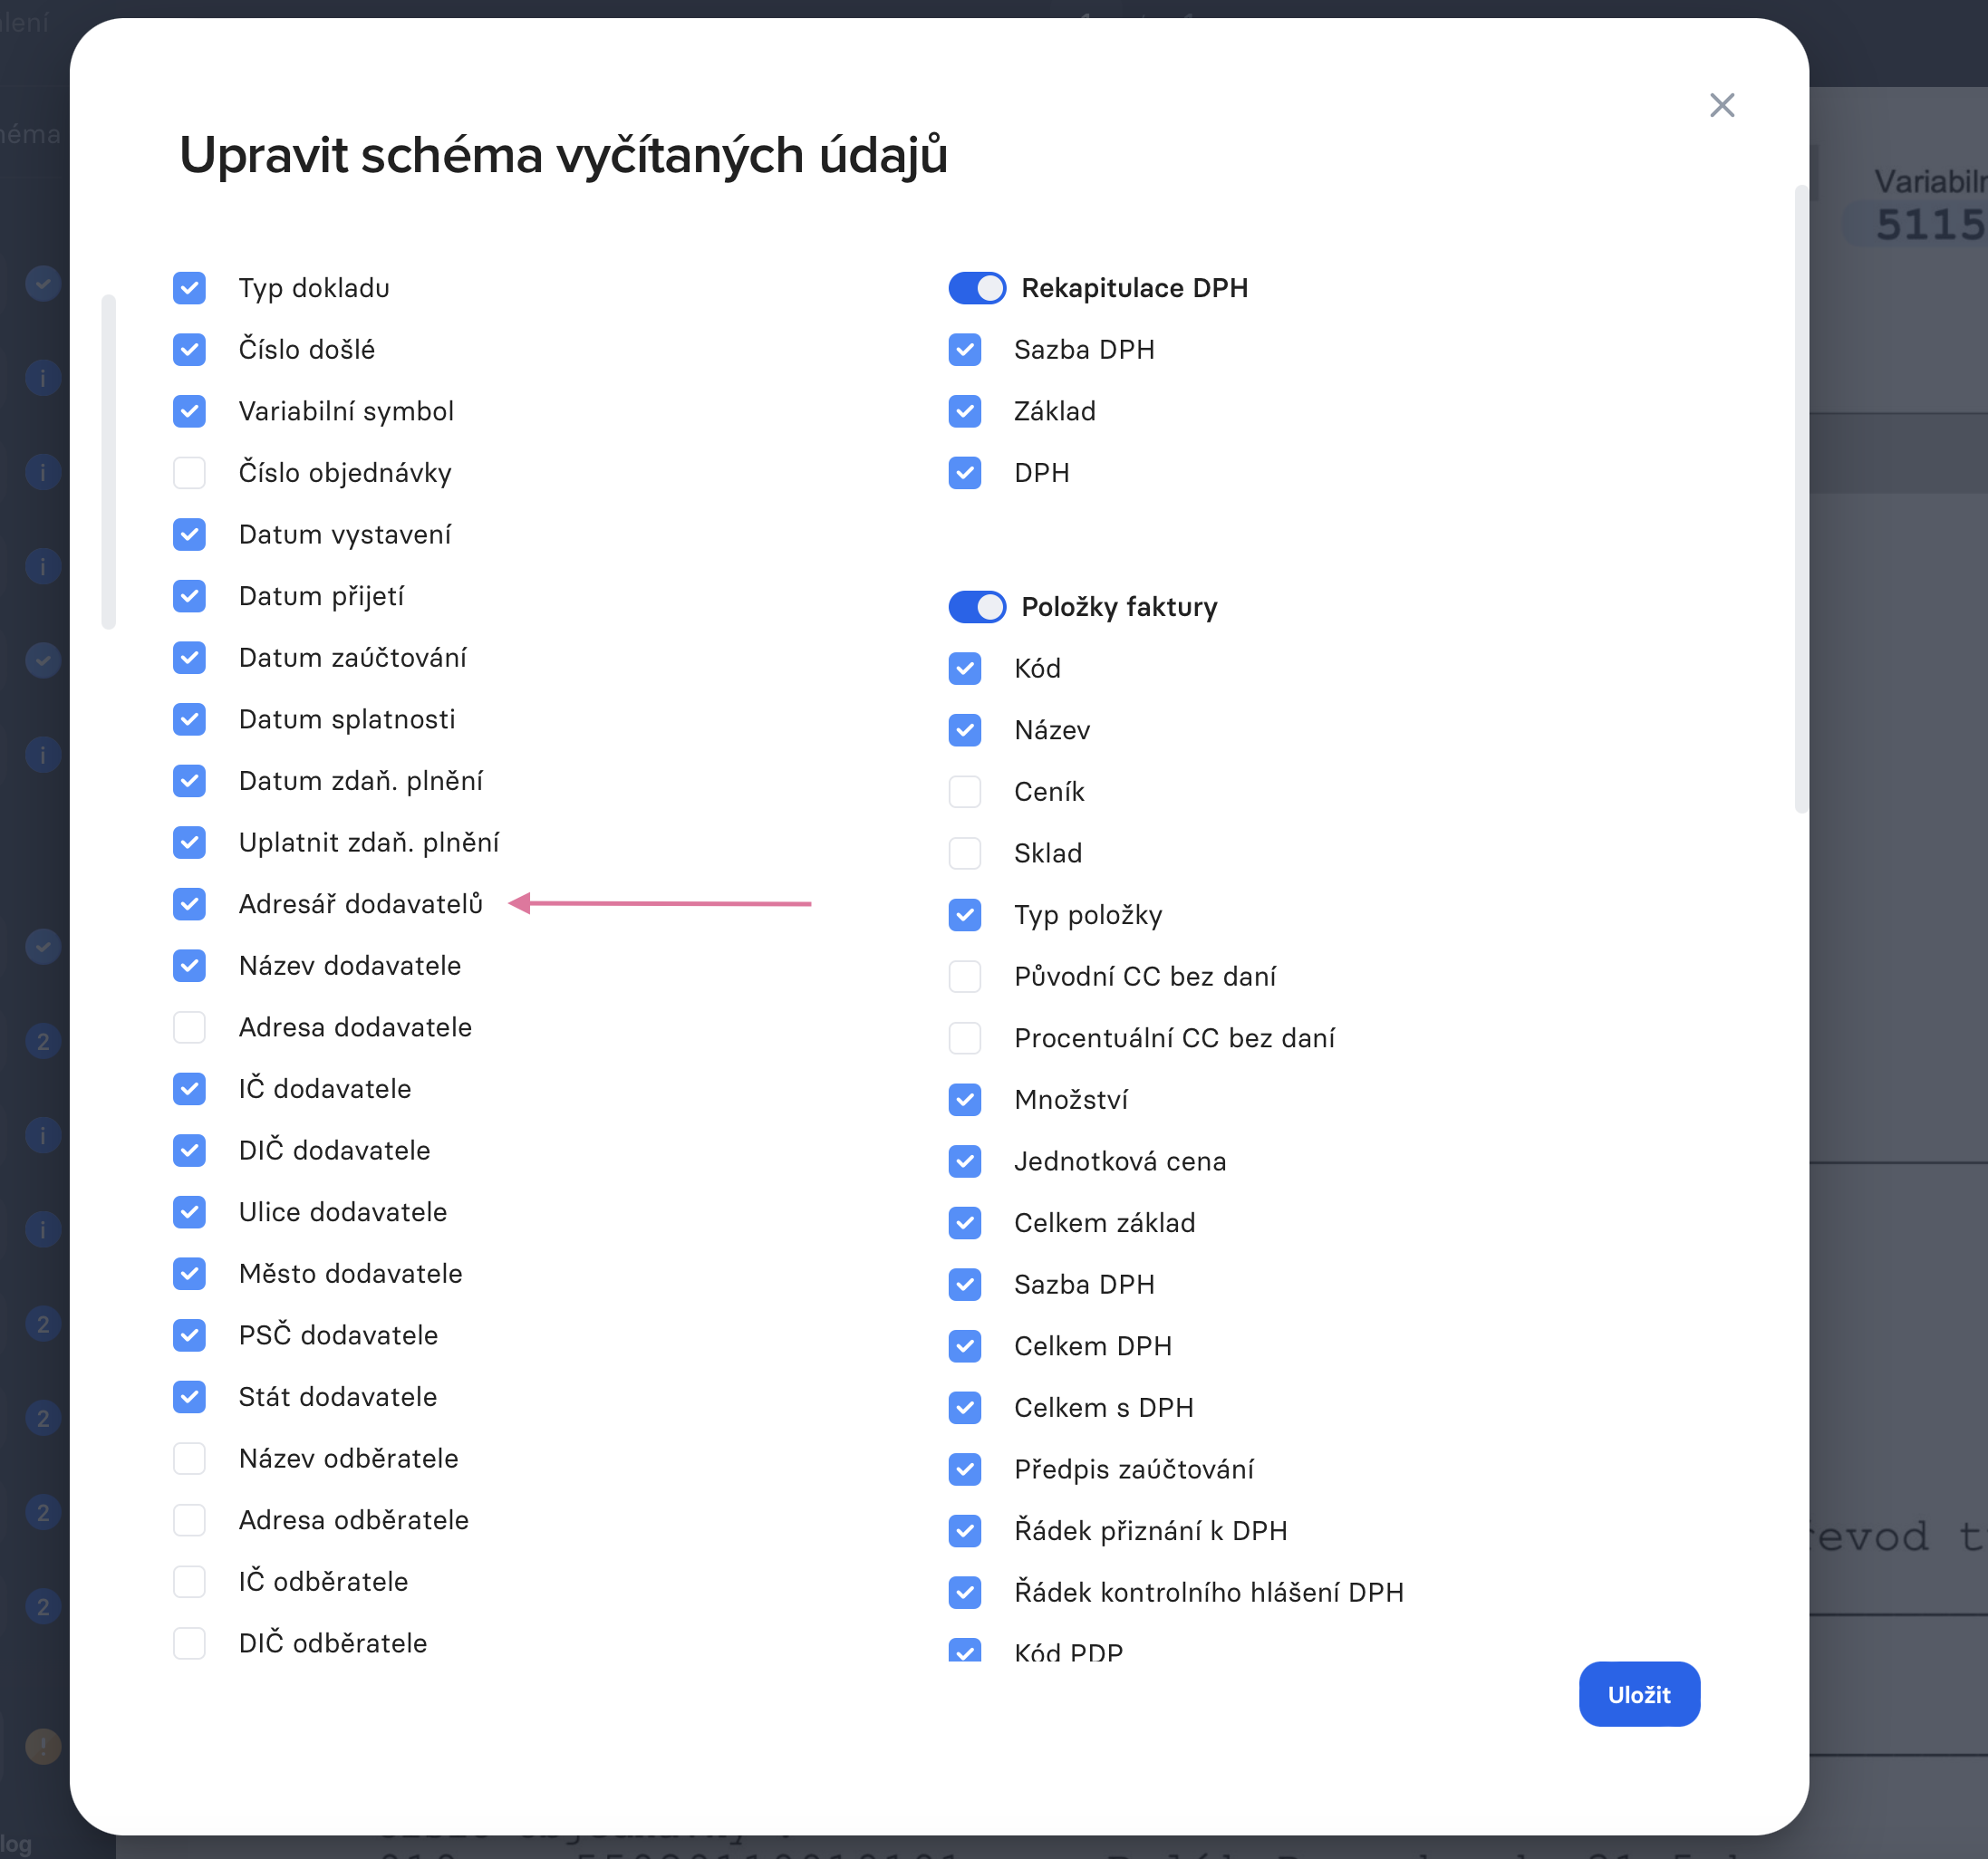Disable Předpis zaúčtování checkbox

(965, 1469)
